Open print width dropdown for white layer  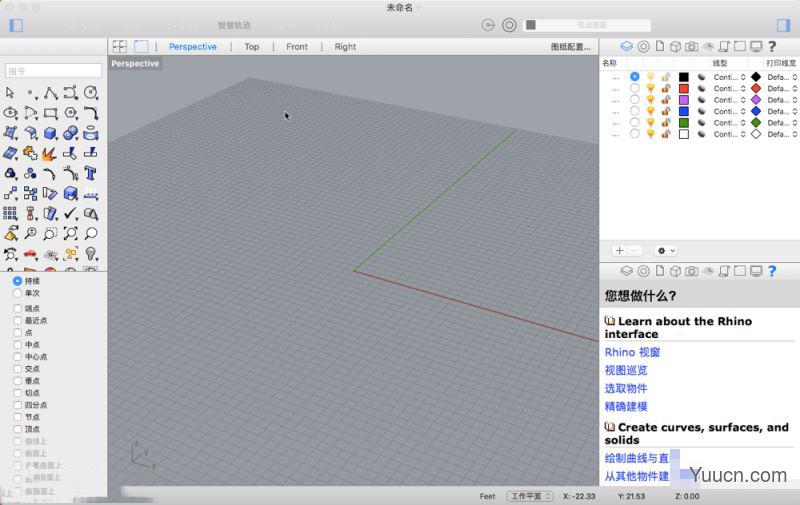point(782,134)
